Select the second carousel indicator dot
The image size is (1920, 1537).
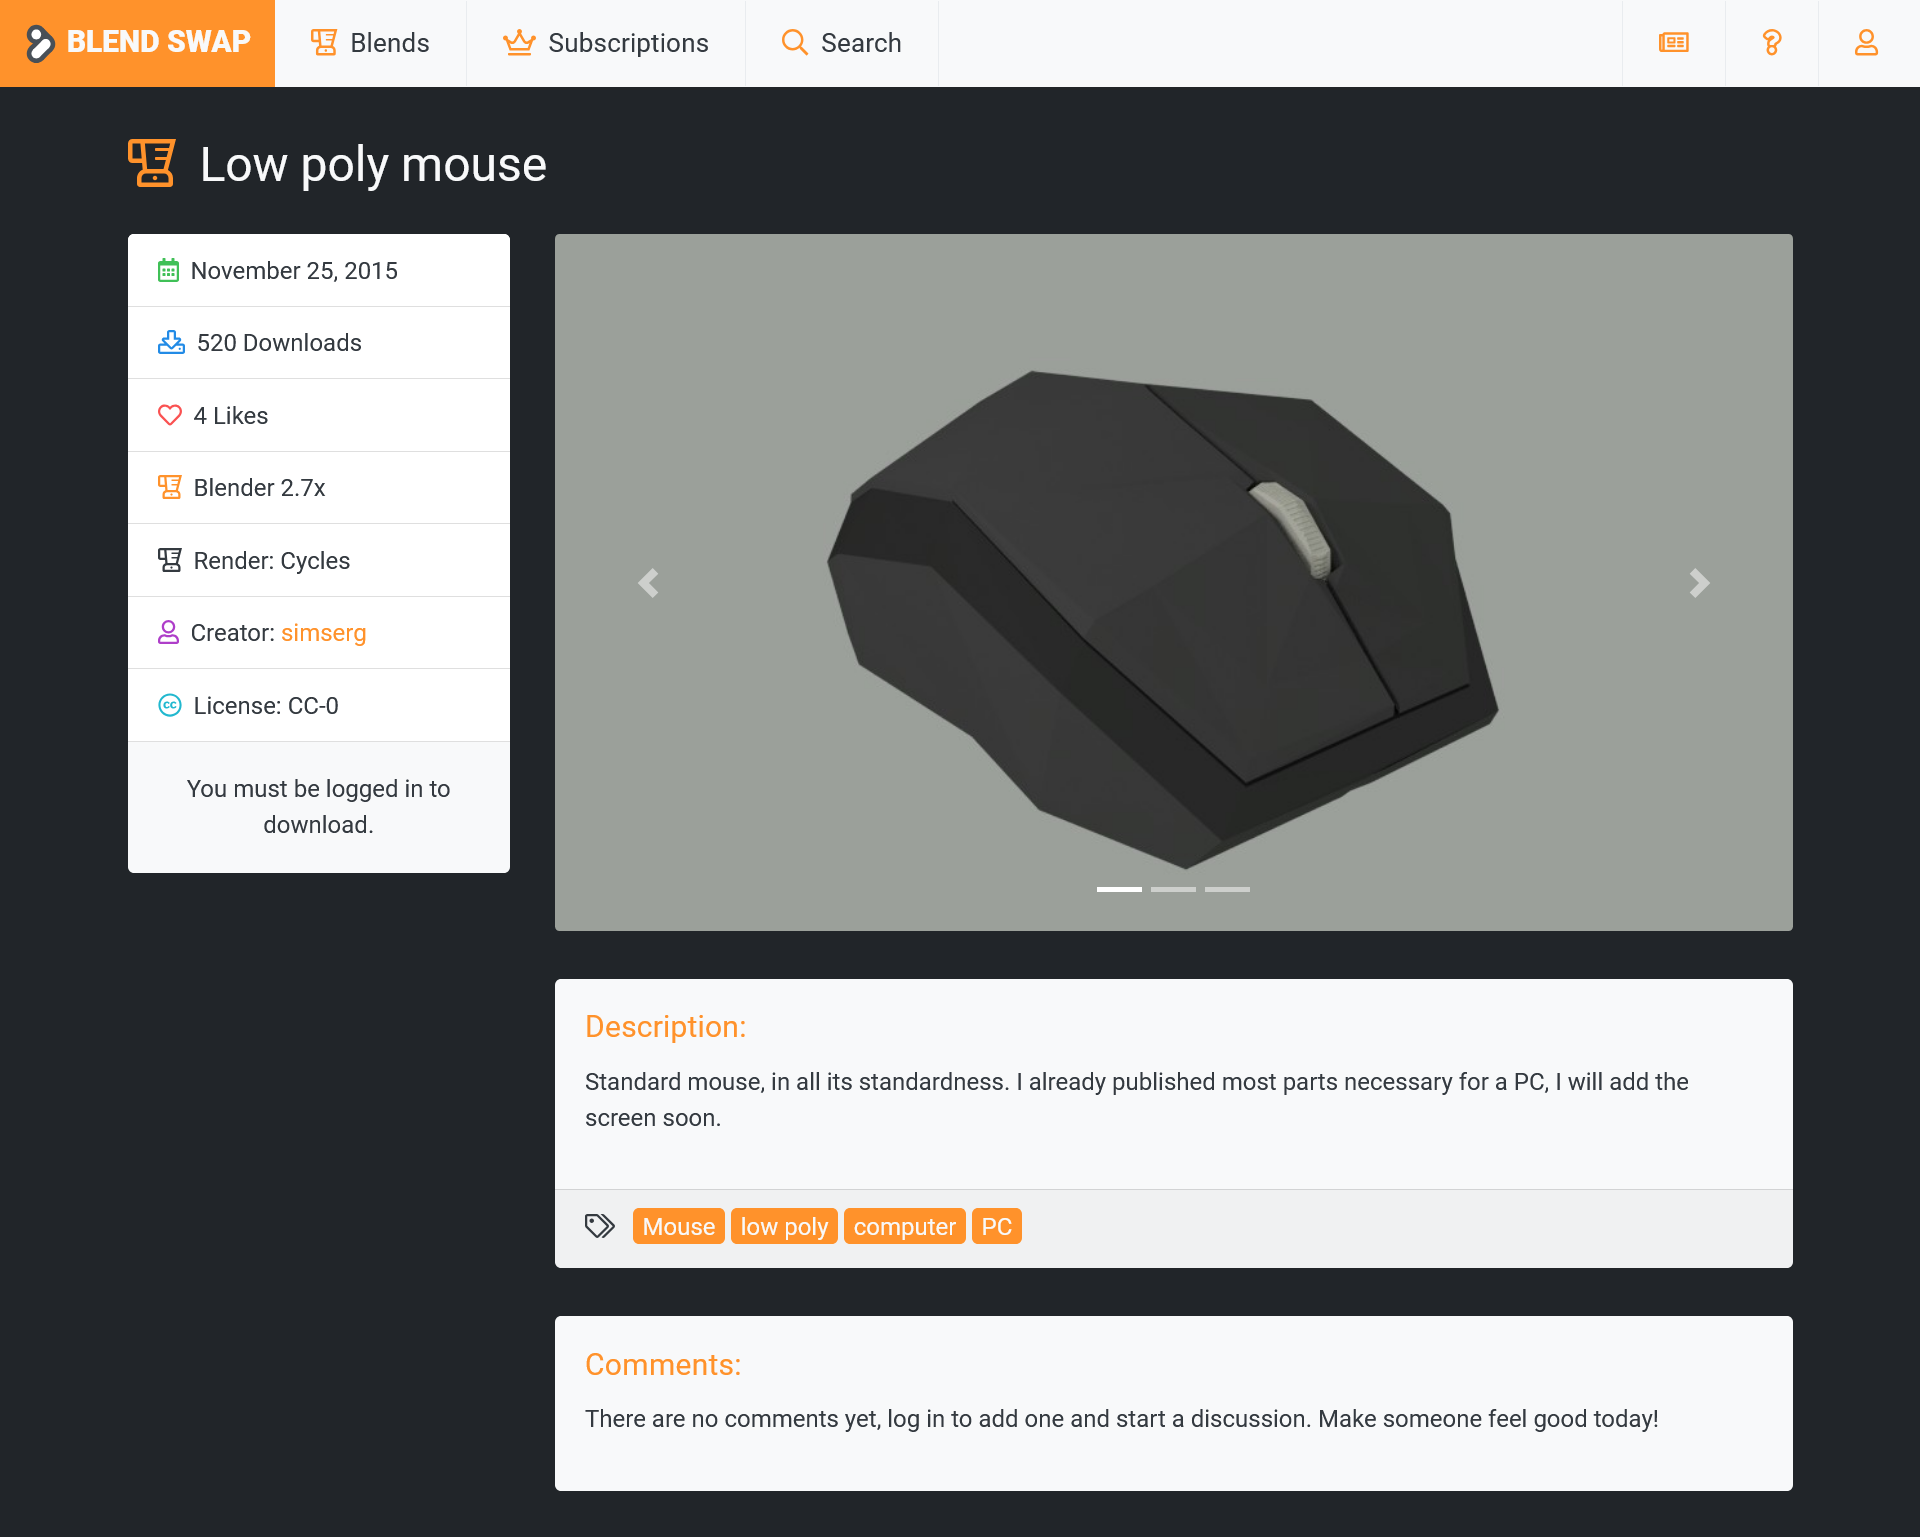pos(1174,888)
